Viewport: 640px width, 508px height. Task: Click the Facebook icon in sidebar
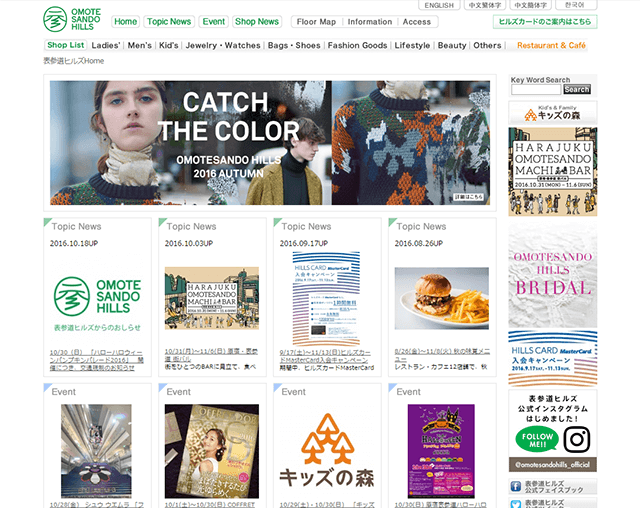click(516, 486)
